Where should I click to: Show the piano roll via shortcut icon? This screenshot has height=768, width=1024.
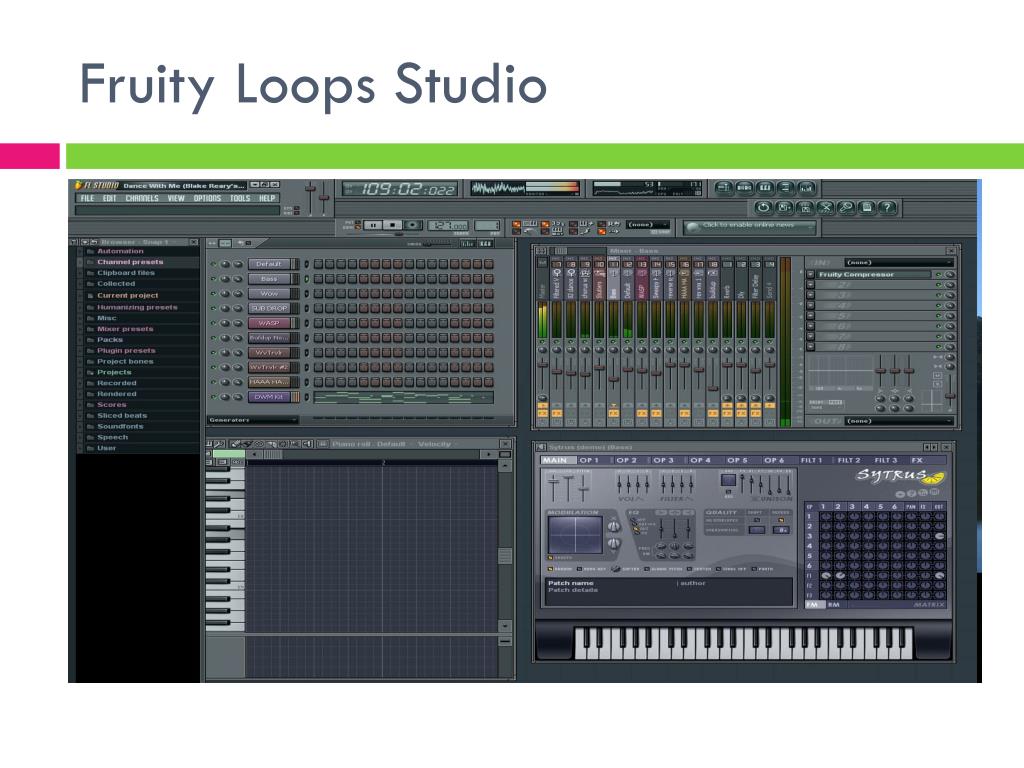click(765, 188)
